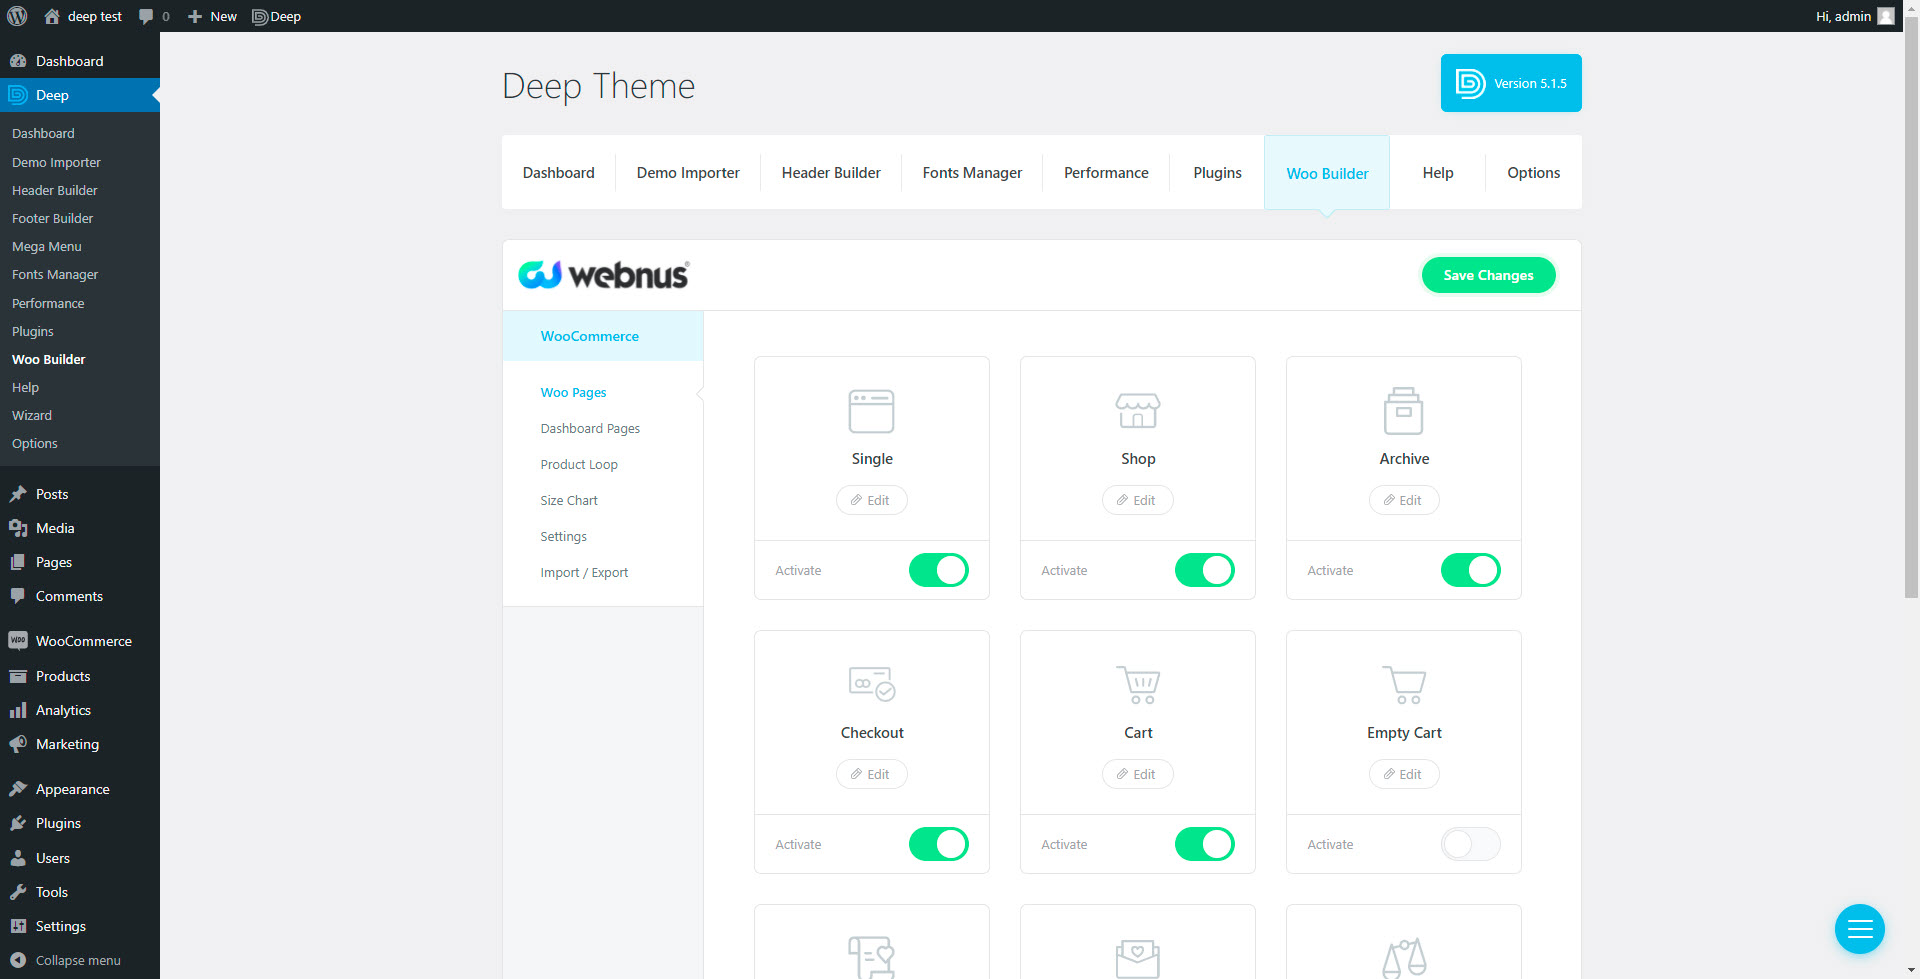The image size is (1920, 979).
Task: Open the Performance tab
Action: click(1106, 173)
